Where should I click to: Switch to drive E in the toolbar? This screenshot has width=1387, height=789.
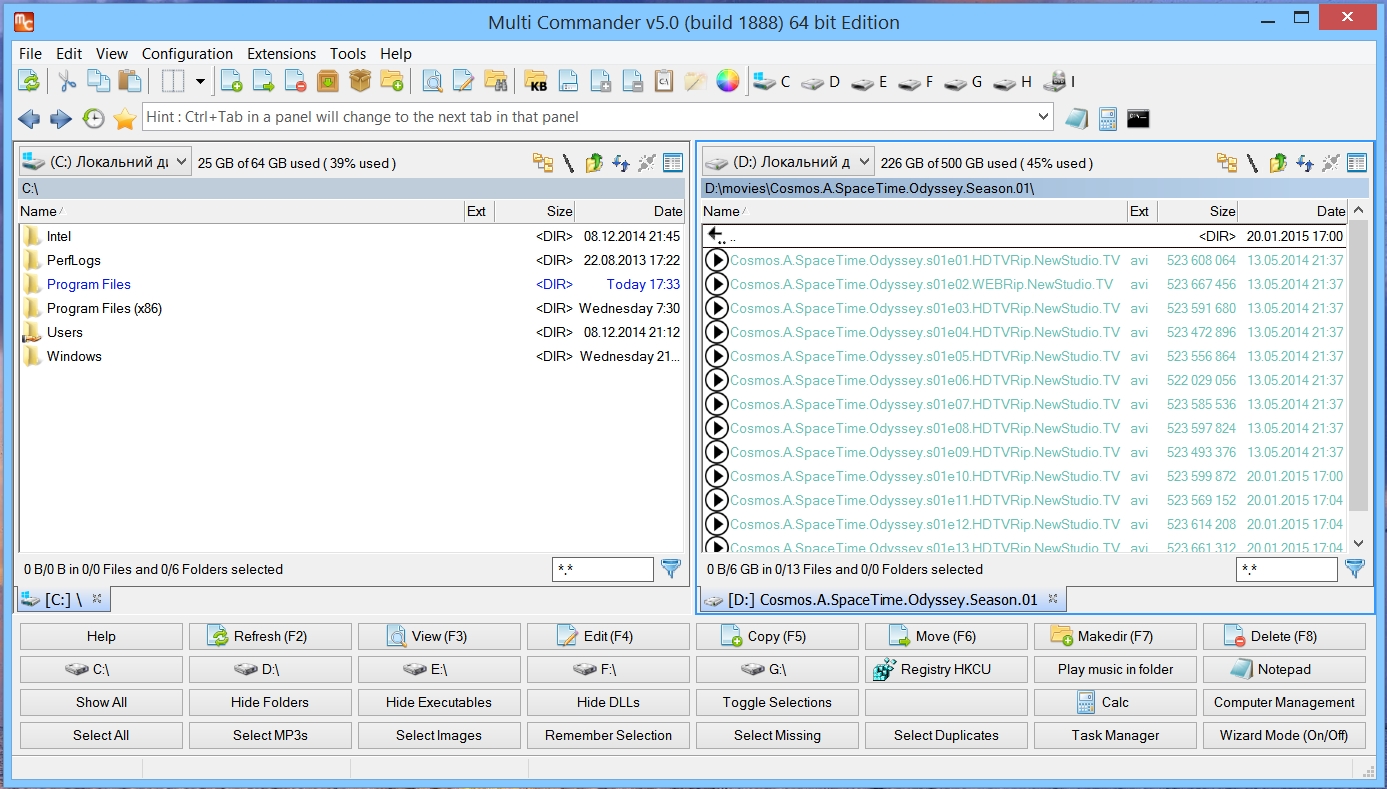[869, 82]
